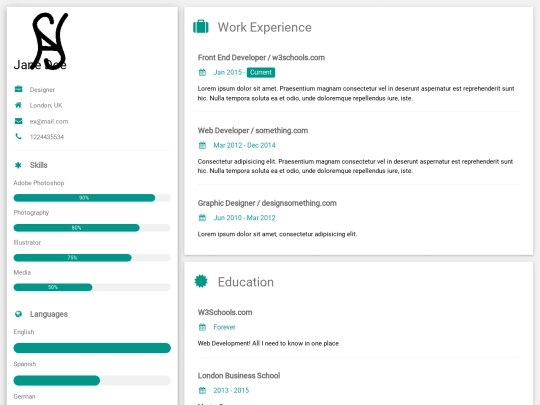Image resolution: width=540 pixels, height=405 pixels.
Task: Click Web Development! All I need to know text
Action: point(268,343)
